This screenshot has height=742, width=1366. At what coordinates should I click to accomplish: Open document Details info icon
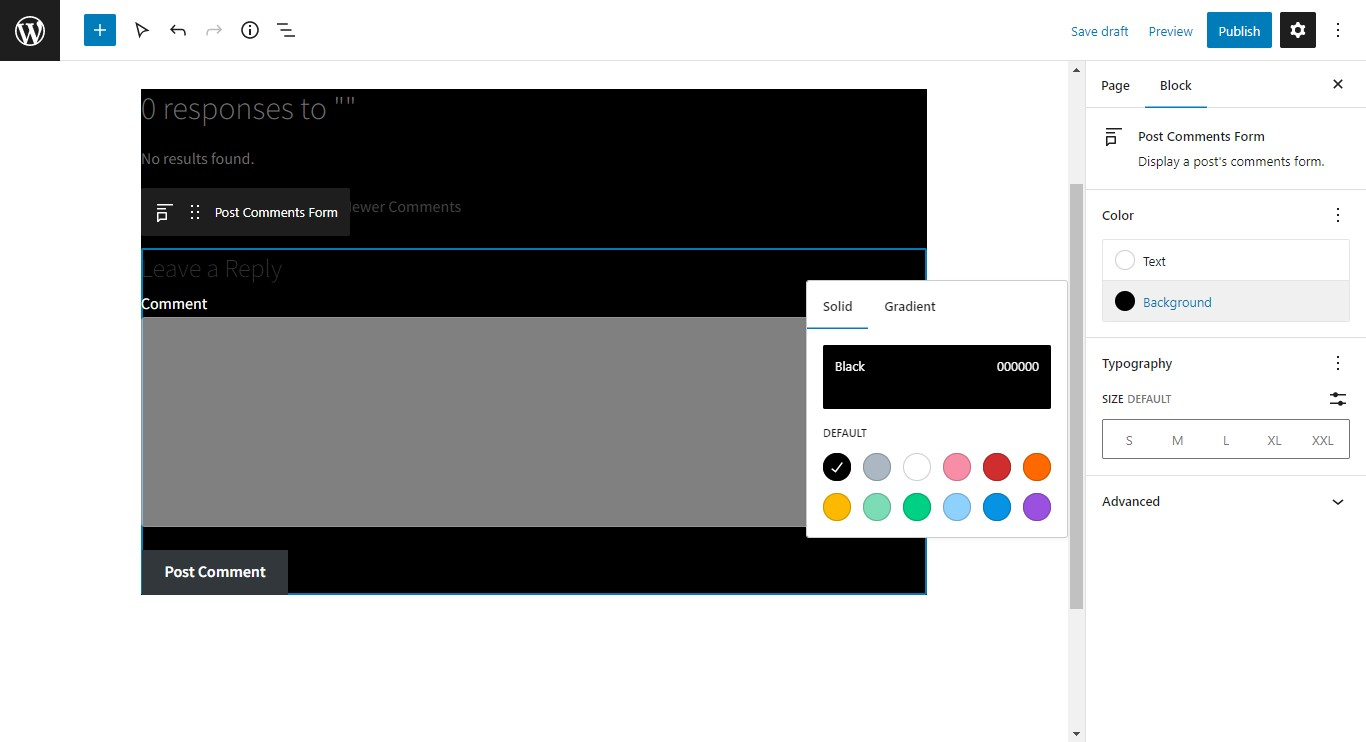pyautogui.click(x=250, y=30)
